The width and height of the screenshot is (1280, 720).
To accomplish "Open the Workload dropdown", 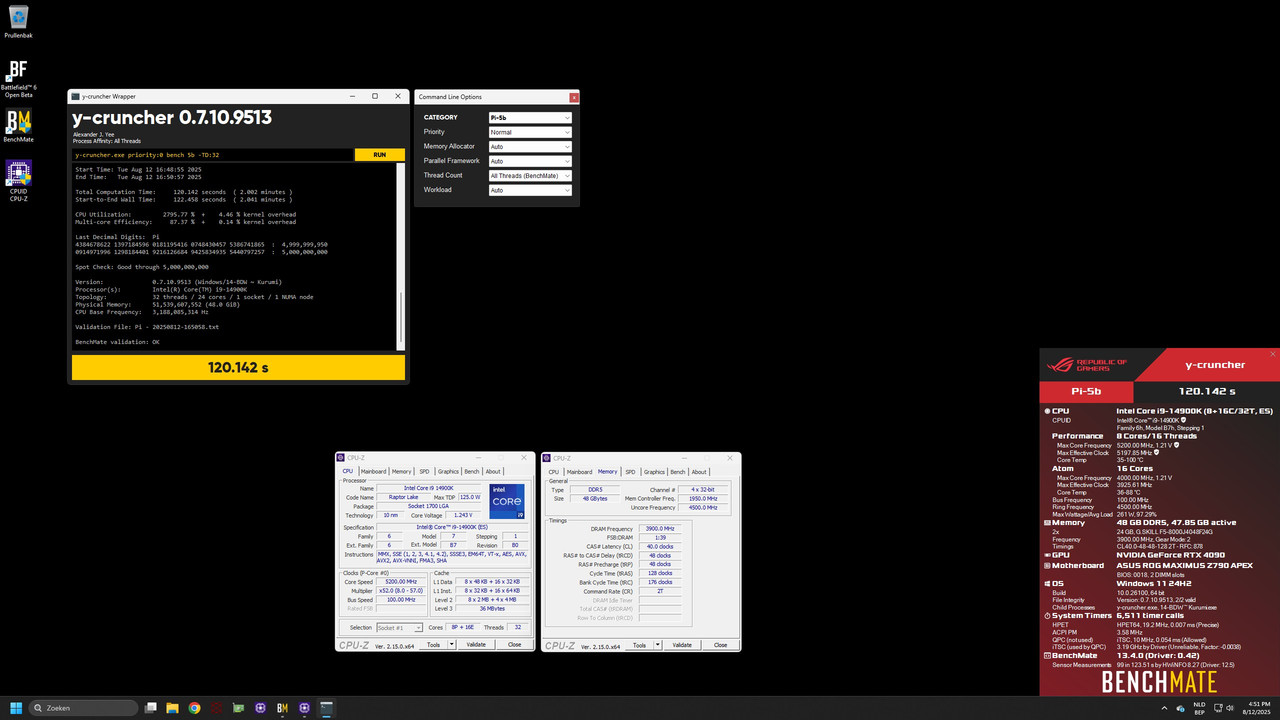I will point(530,190).
